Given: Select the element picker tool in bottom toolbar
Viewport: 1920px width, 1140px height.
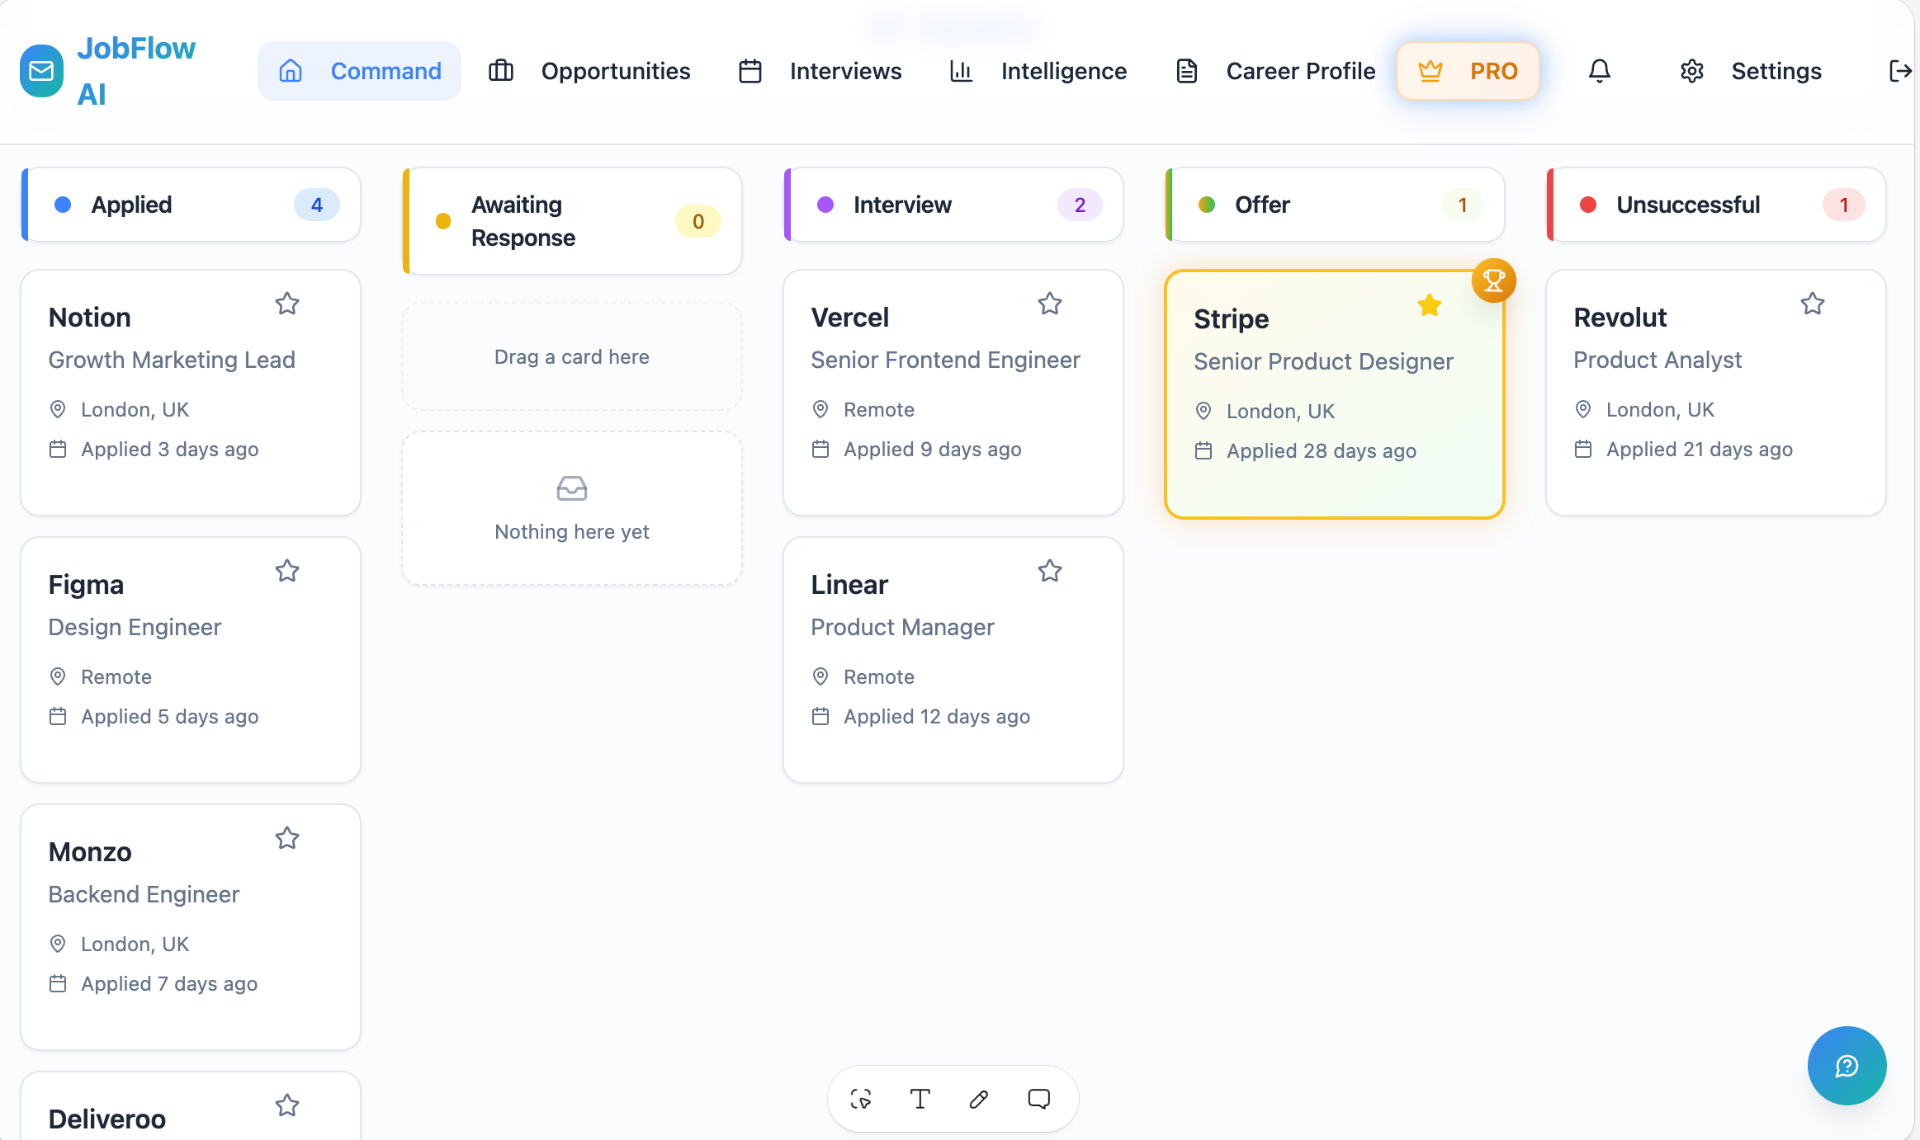Looking at the screenshot, I should click(x=861, y=1099).
